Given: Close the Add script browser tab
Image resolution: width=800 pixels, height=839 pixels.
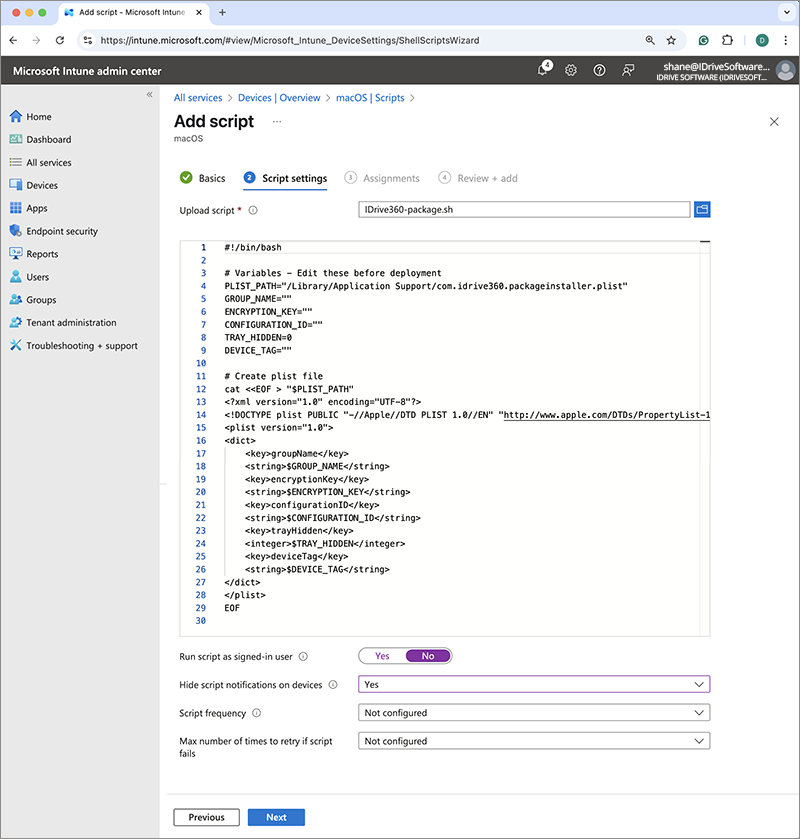Looking at the screenshot, I should tap(199, 12).
